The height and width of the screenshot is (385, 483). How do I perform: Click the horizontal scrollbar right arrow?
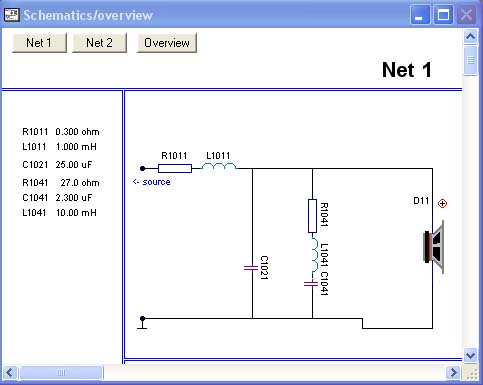pos(453,372)
